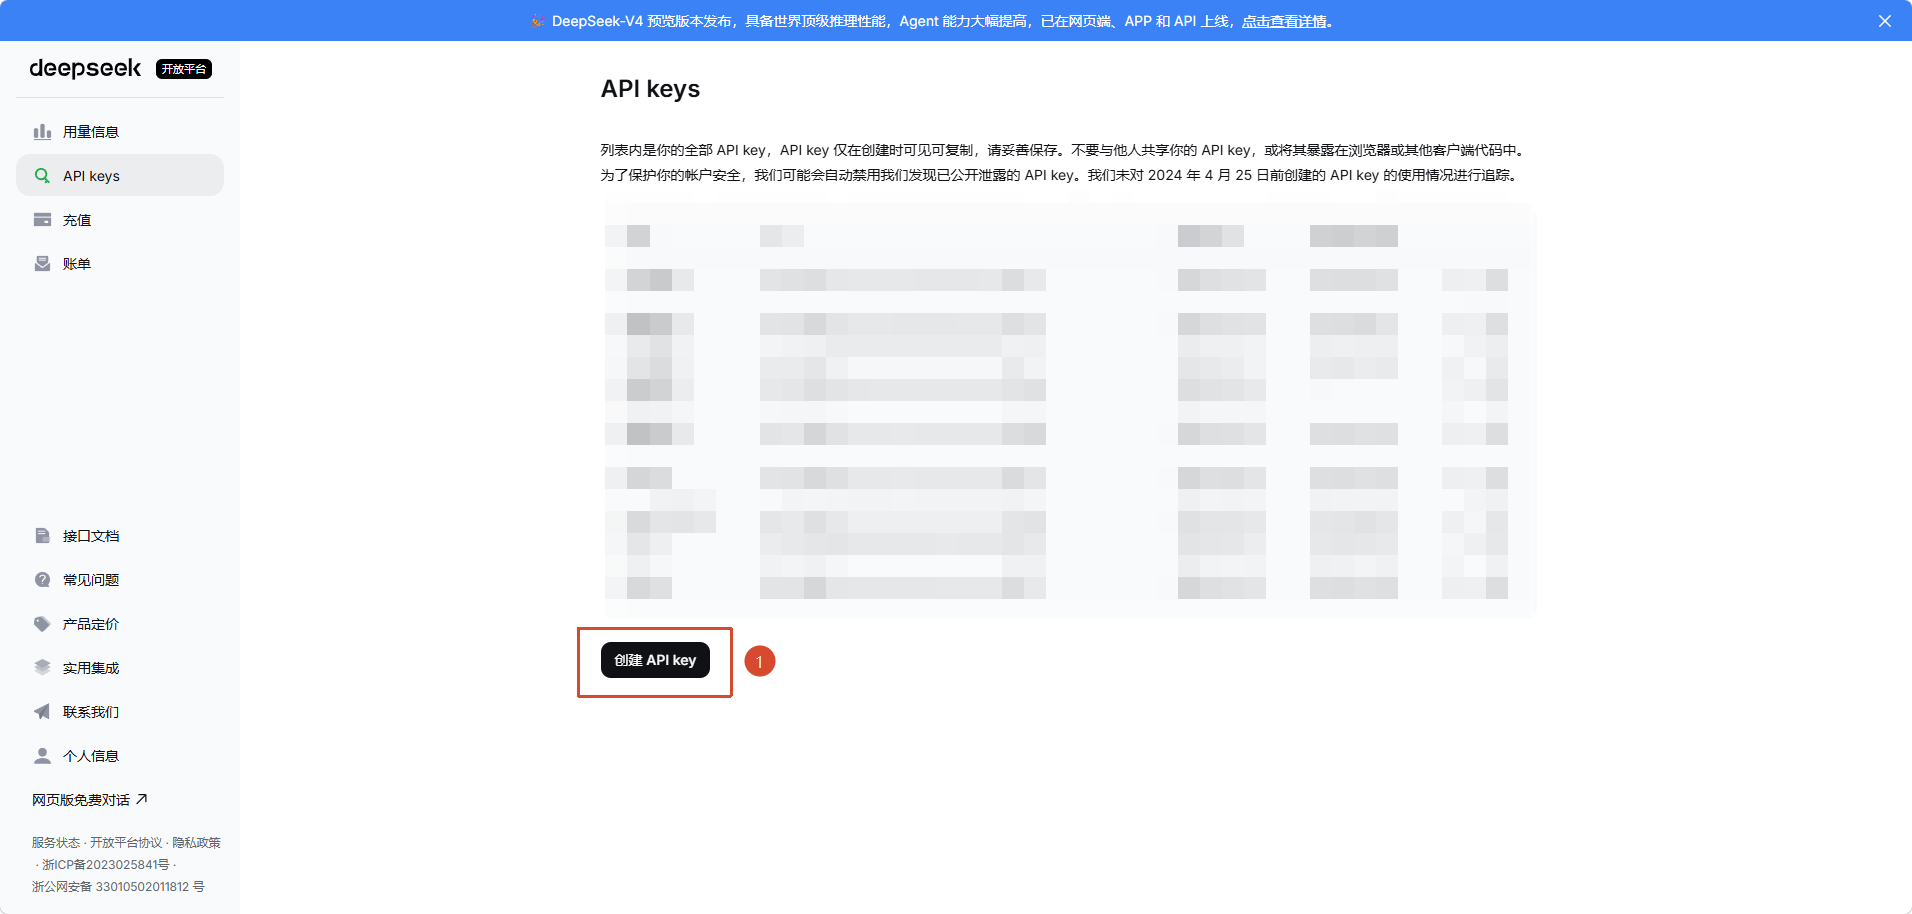Follow the 点击查看详情 banner link
The width and height of the screenshot is (1912, 914).
pyautogui.click(x=1284, y=21)
